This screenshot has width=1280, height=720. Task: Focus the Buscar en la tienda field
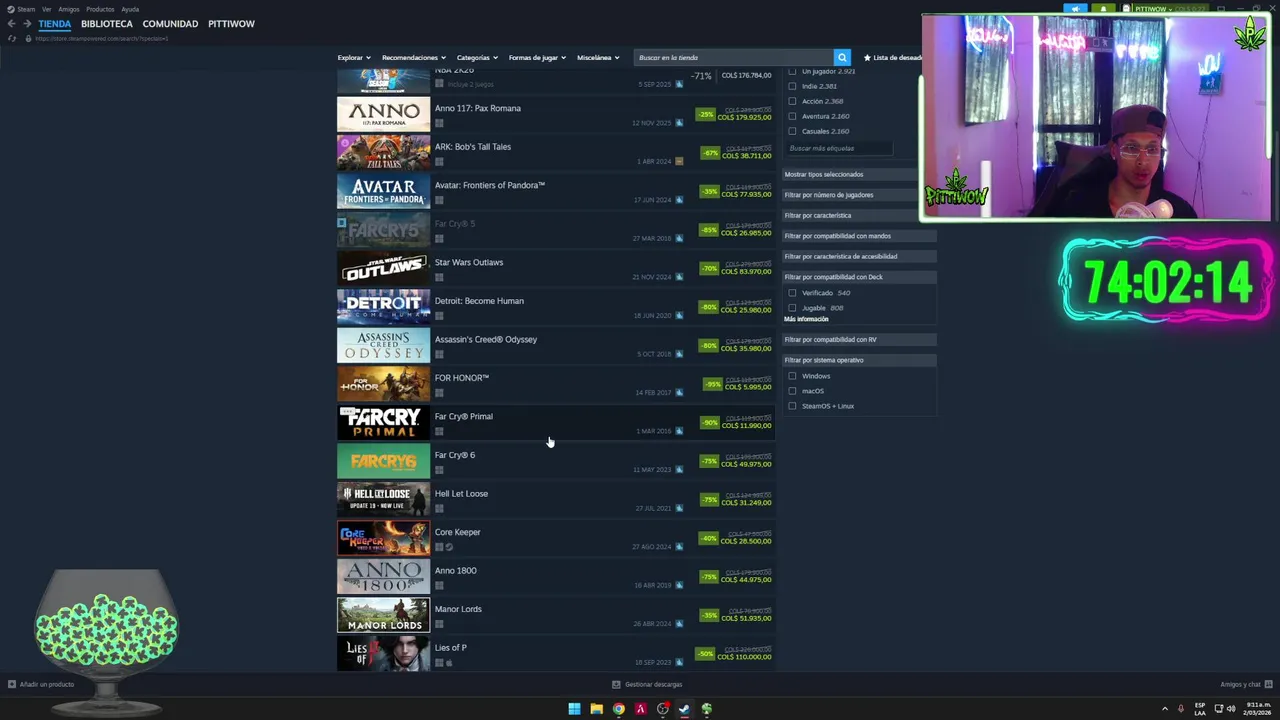pos(734,58)
